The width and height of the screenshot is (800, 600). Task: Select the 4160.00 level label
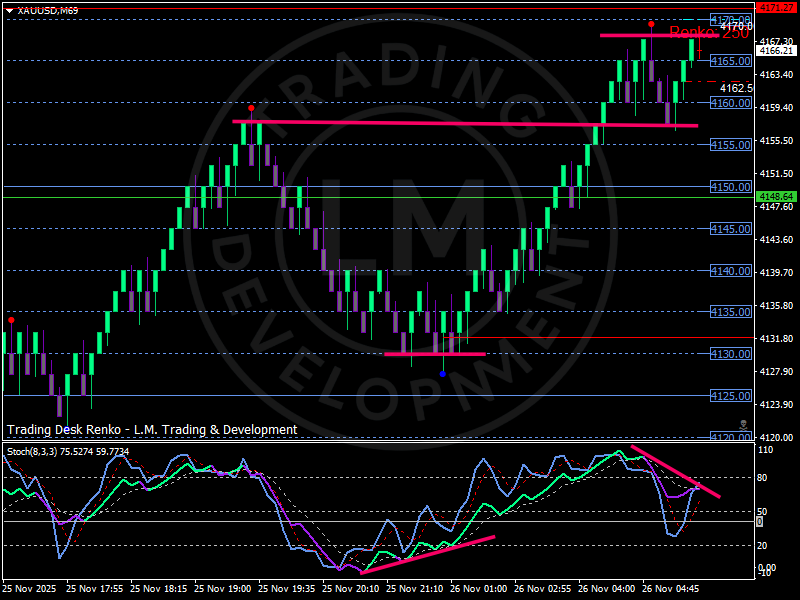(731, 103)
